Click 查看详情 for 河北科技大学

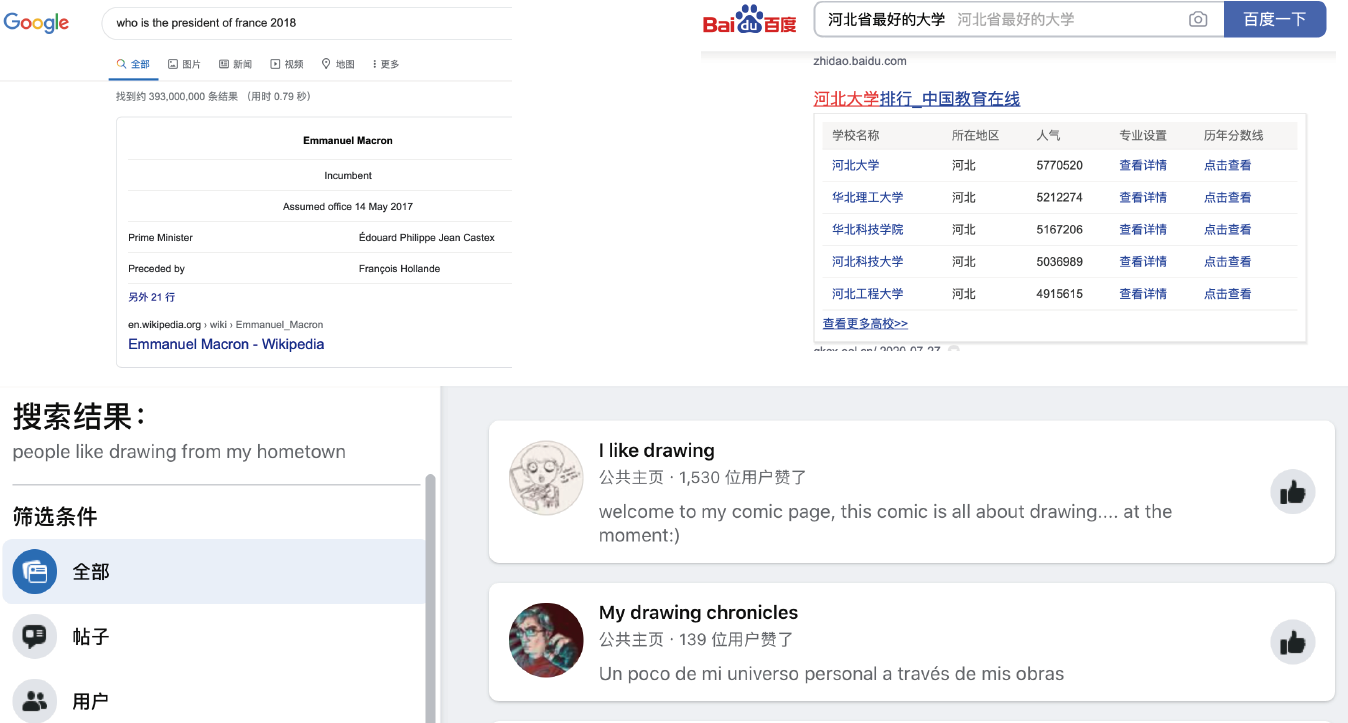pyautogui.click(x=1143, y=261)
